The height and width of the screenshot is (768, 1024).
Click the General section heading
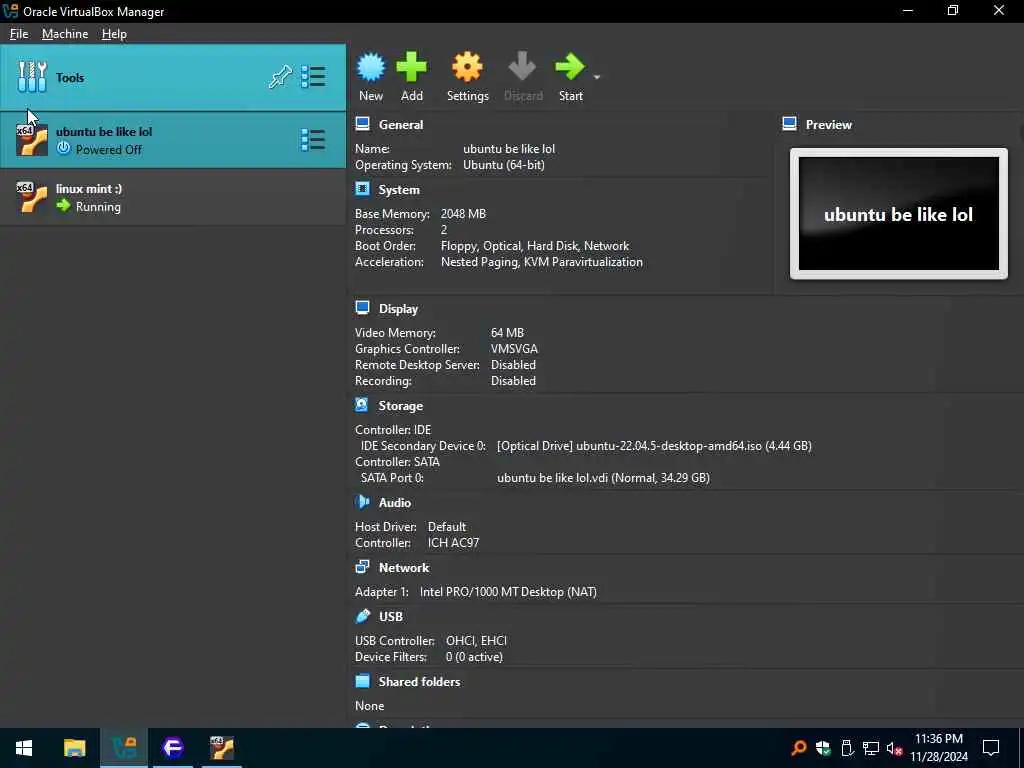[401, 125]
